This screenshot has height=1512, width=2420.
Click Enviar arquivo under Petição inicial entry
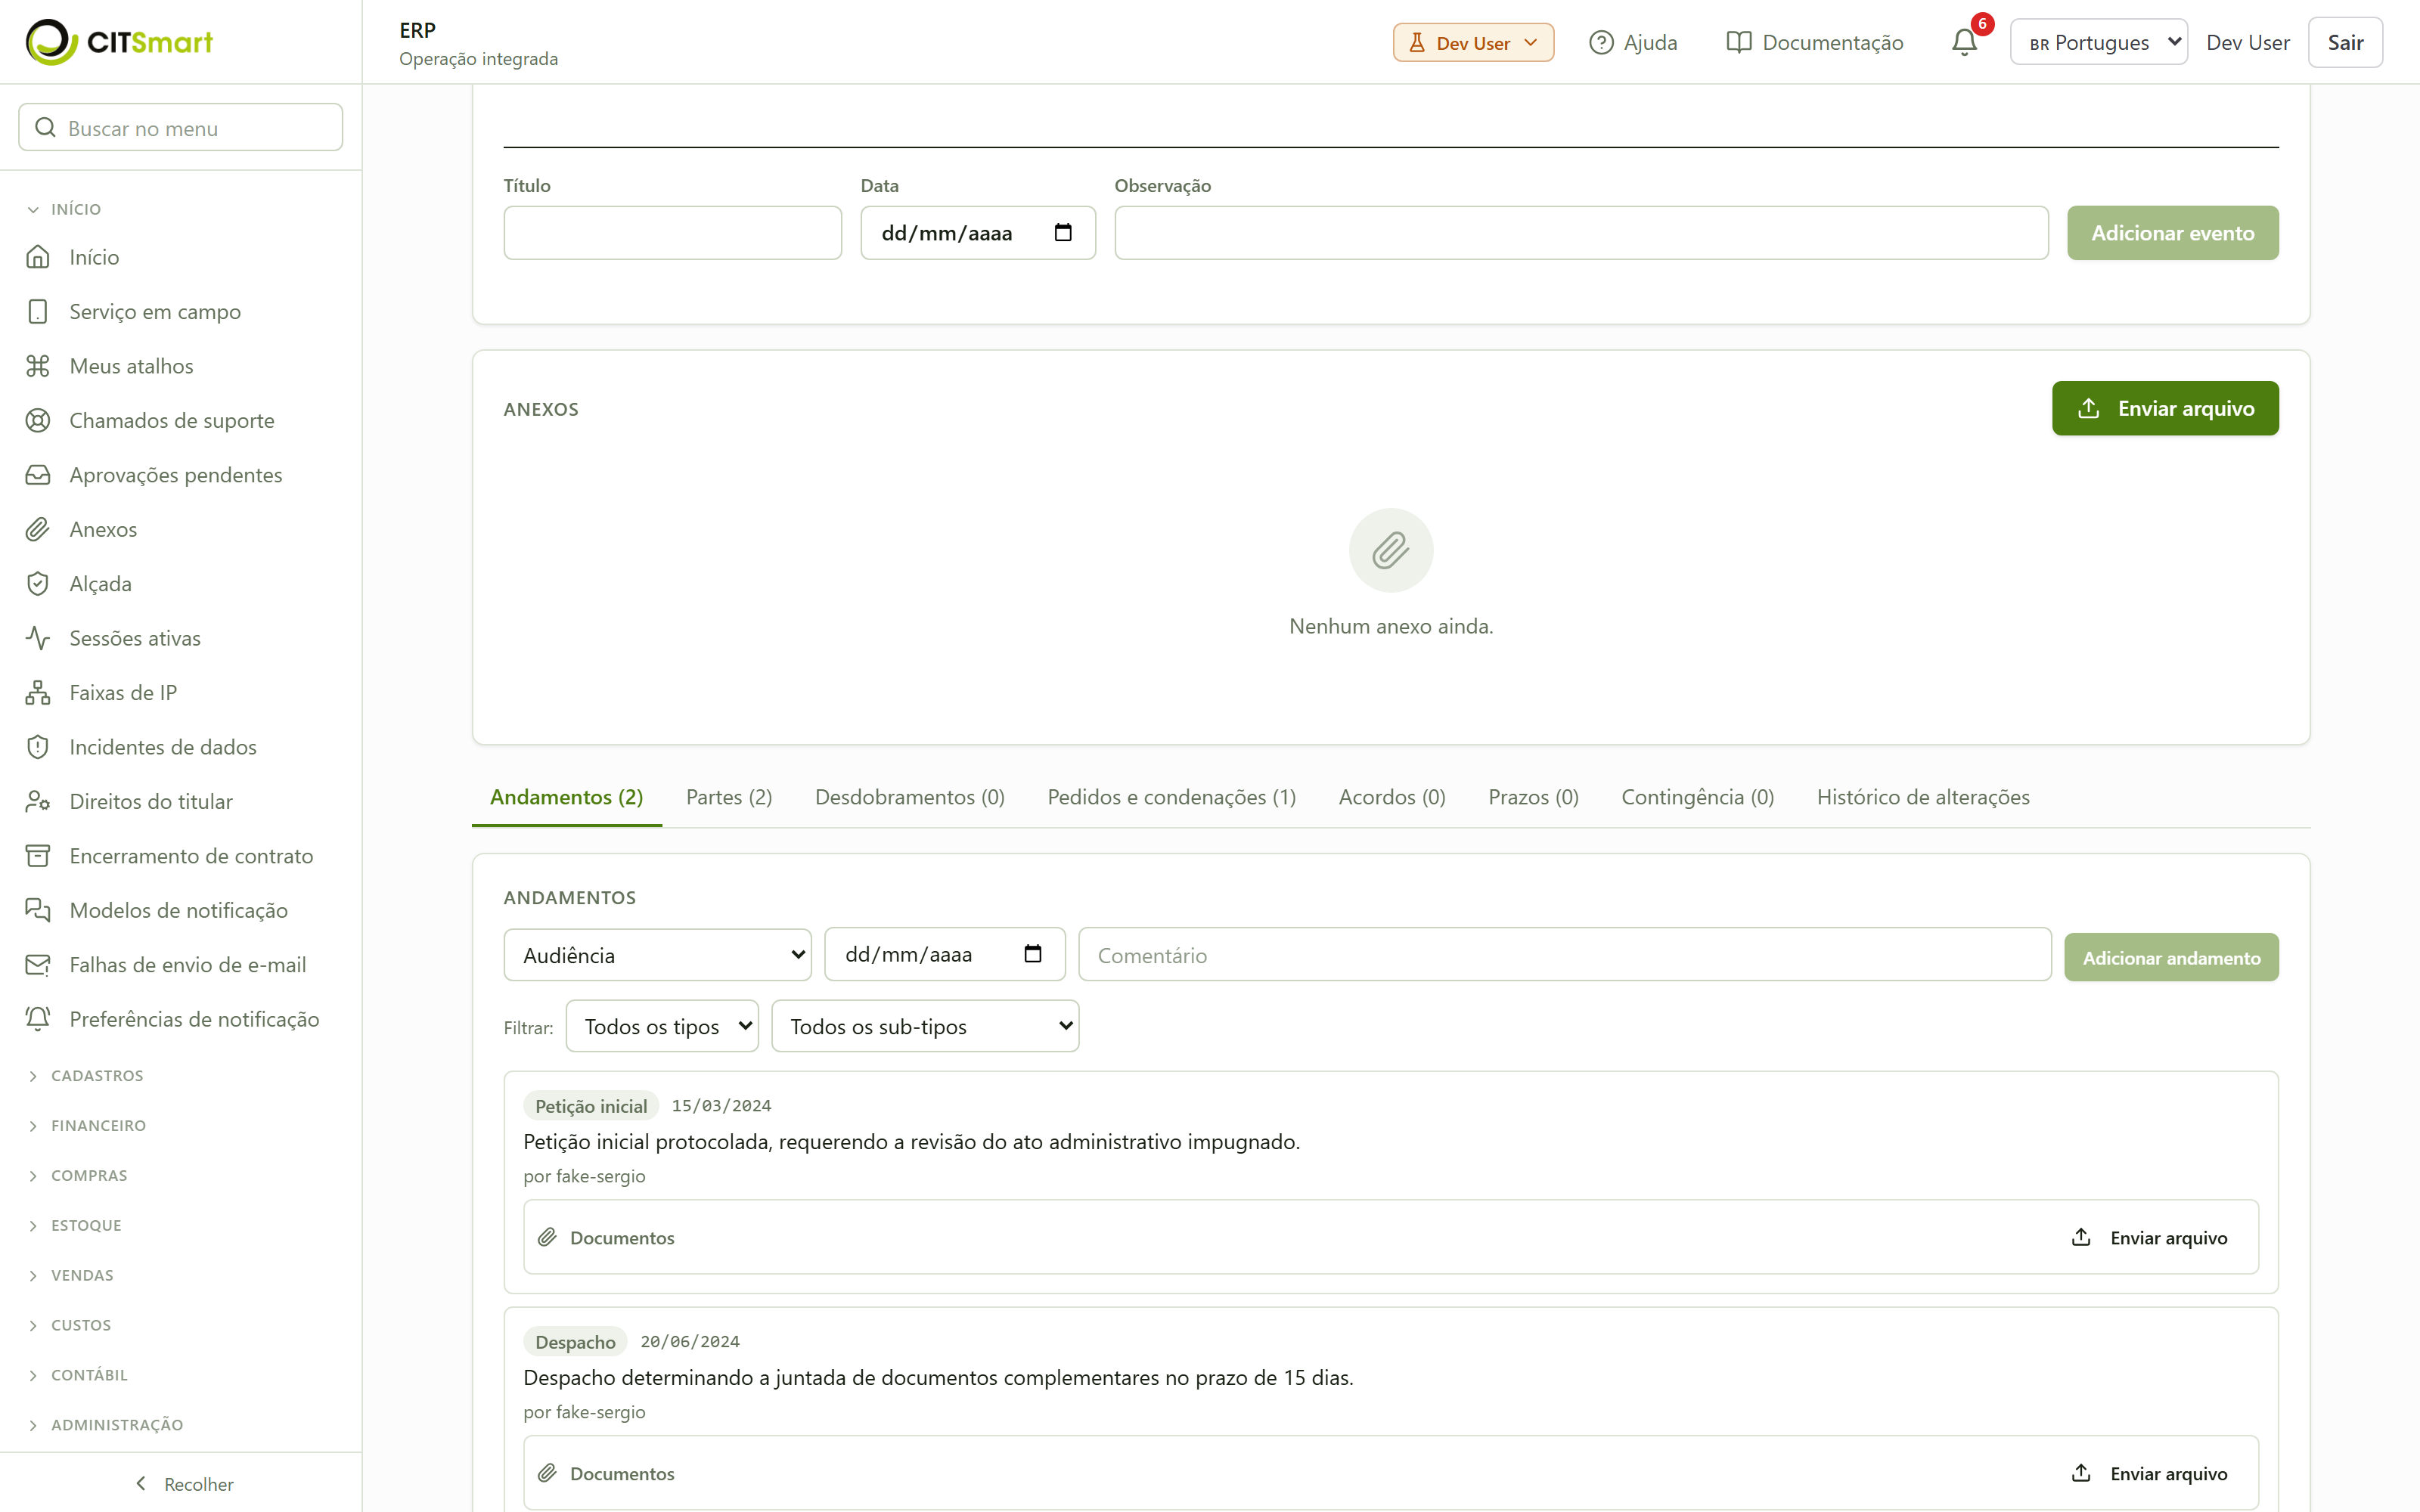2149,1237
